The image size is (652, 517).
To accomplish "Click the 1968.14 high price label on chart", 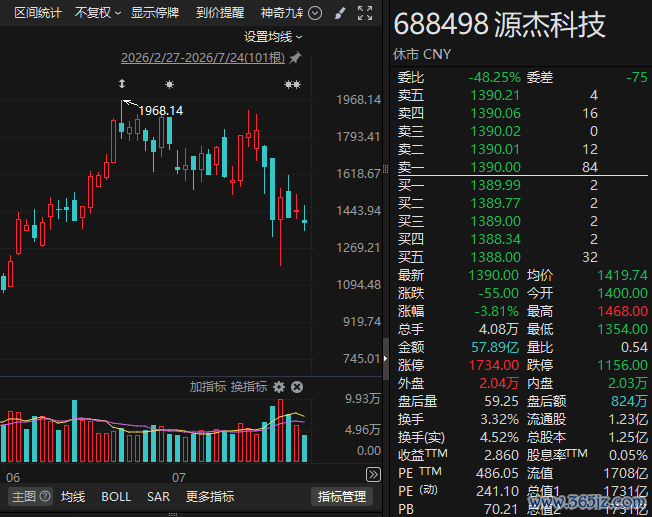I will 161,111.
